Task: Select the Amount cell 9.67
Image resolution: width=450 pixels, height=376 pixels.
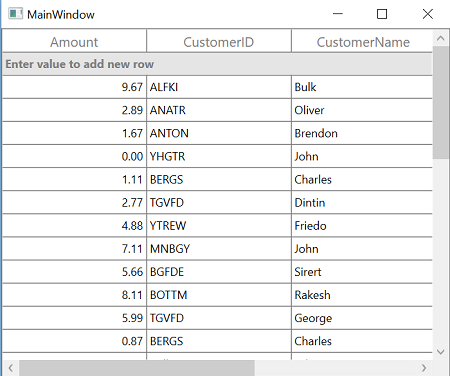Action: (x=74, y=87)
